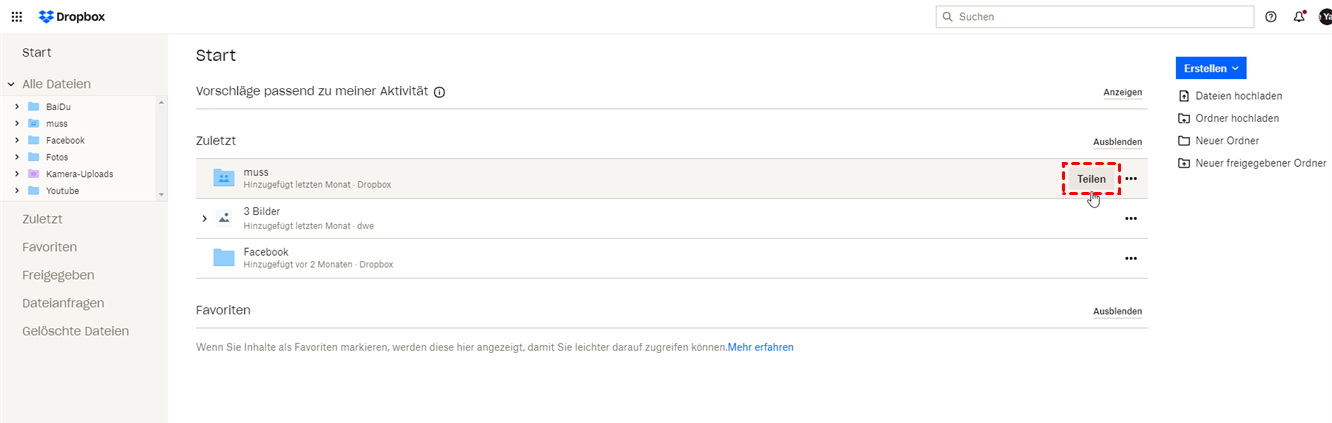
Task: Follow the Mehr erfahren link
Action: [x=761, y=348]
